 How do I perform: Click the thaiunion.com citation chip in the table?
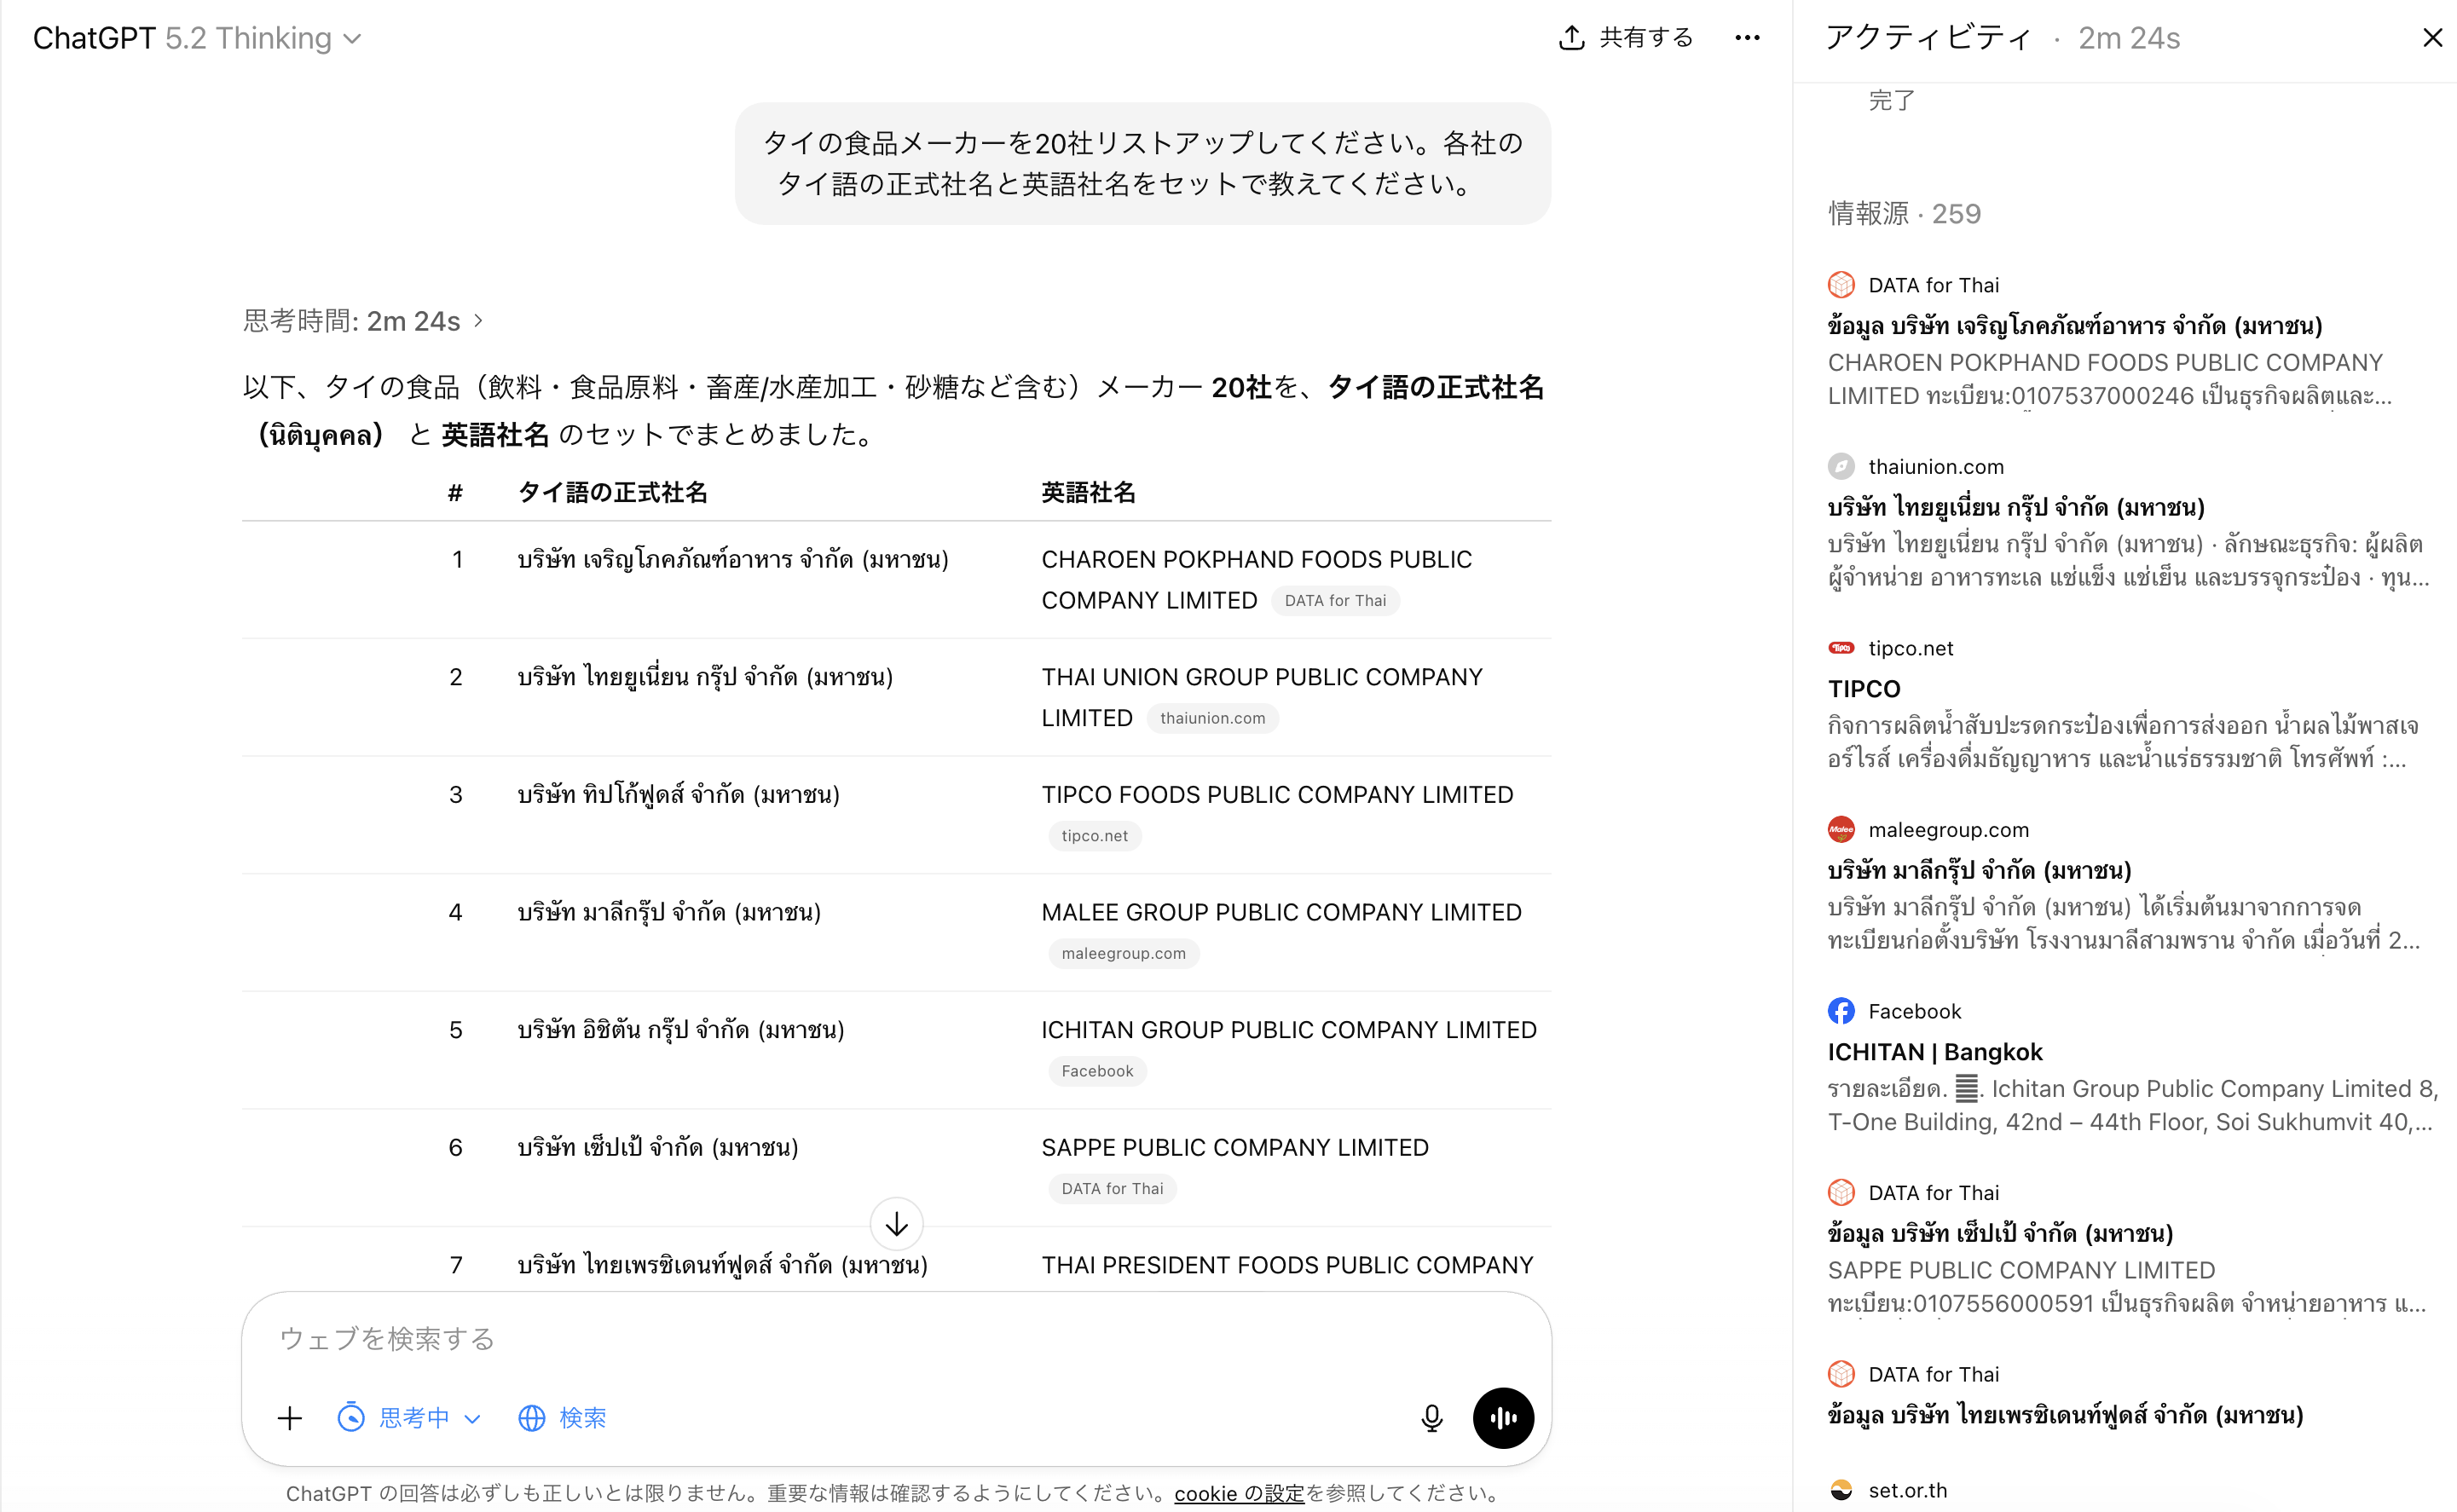pos(1212,717)
